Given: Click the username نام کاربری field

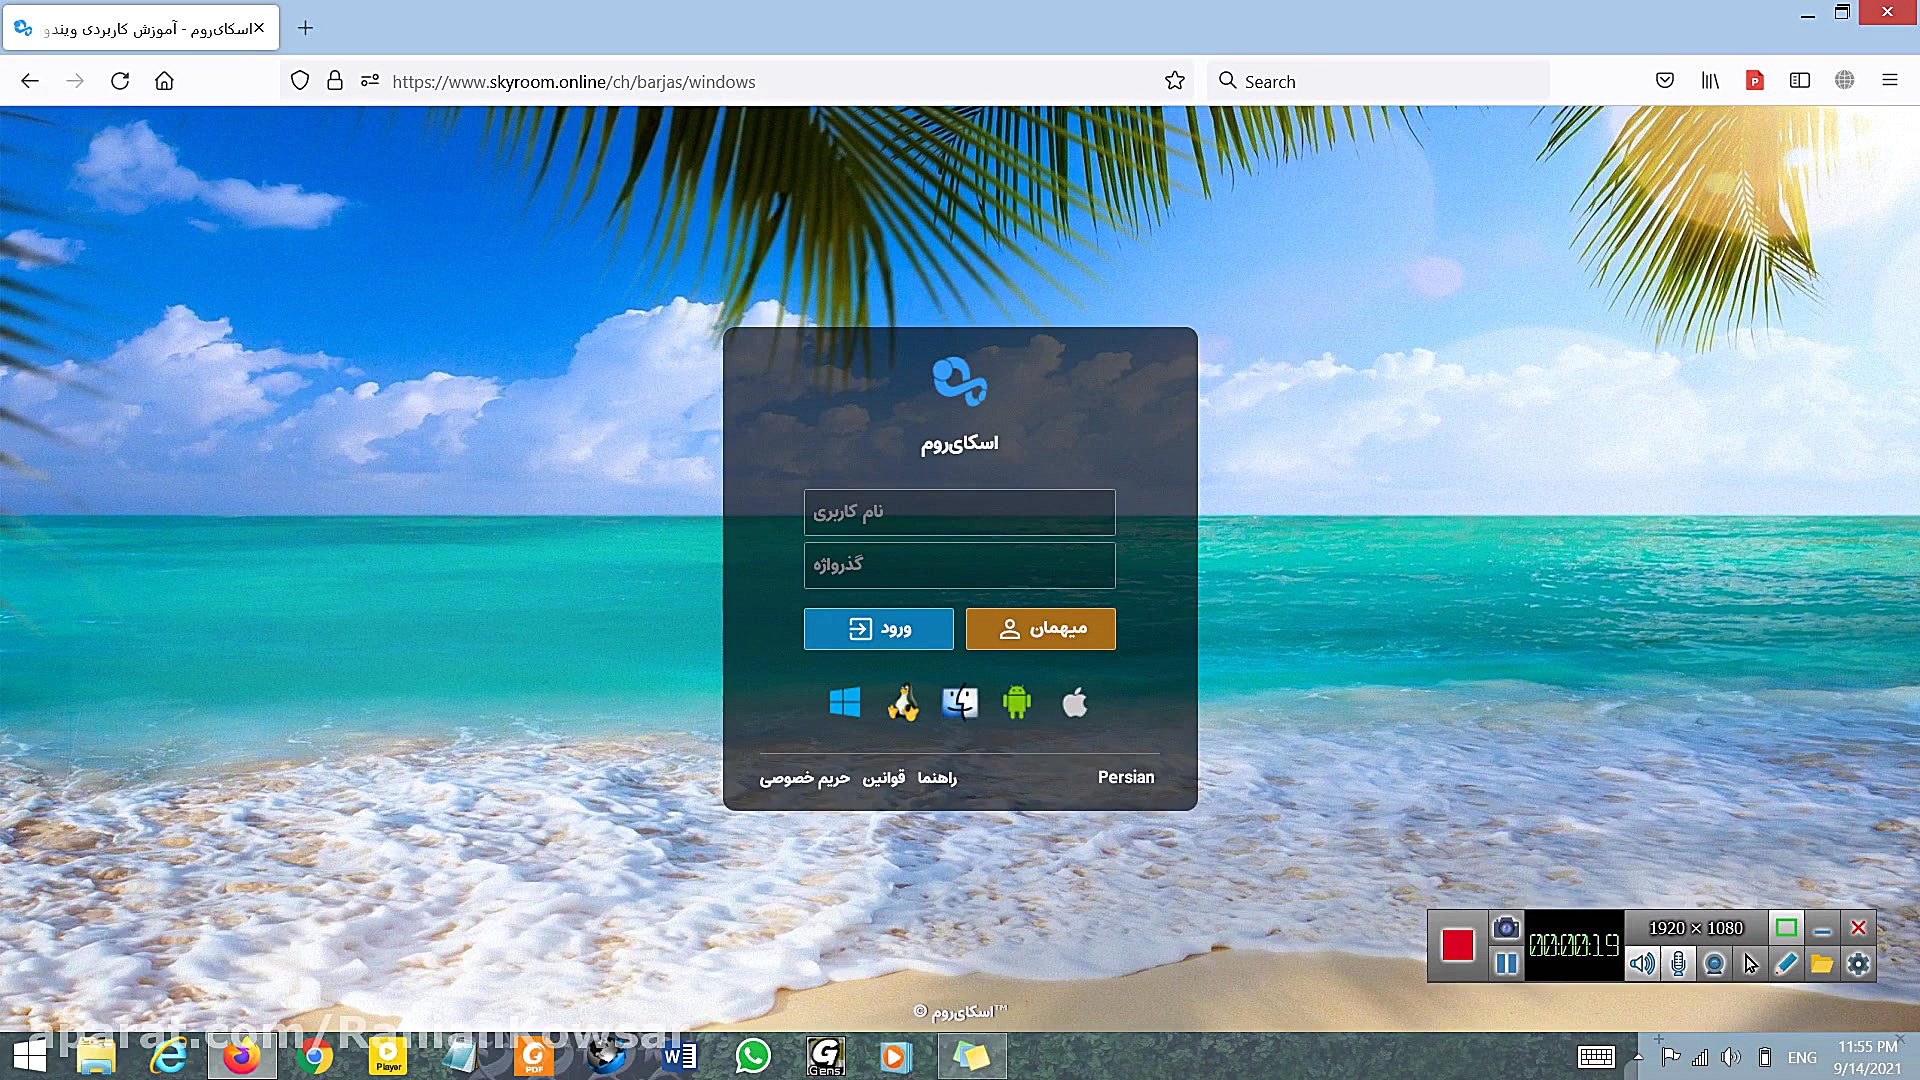Looking at the screenshot, I should [959, 512].
